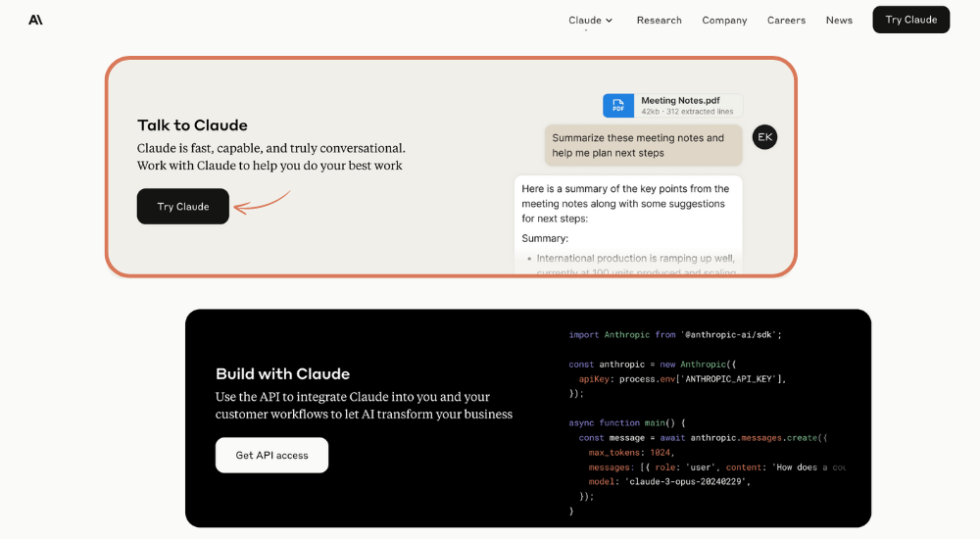Click the 'Talk to Claude' heading
Viewport: 980px width, 539px height.
[x=192, y=125]
